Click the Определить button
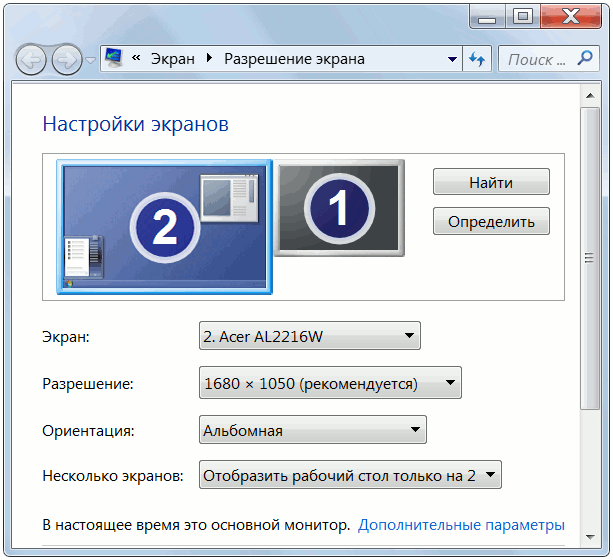The image size is (613, 560). [x=491, y=221]
